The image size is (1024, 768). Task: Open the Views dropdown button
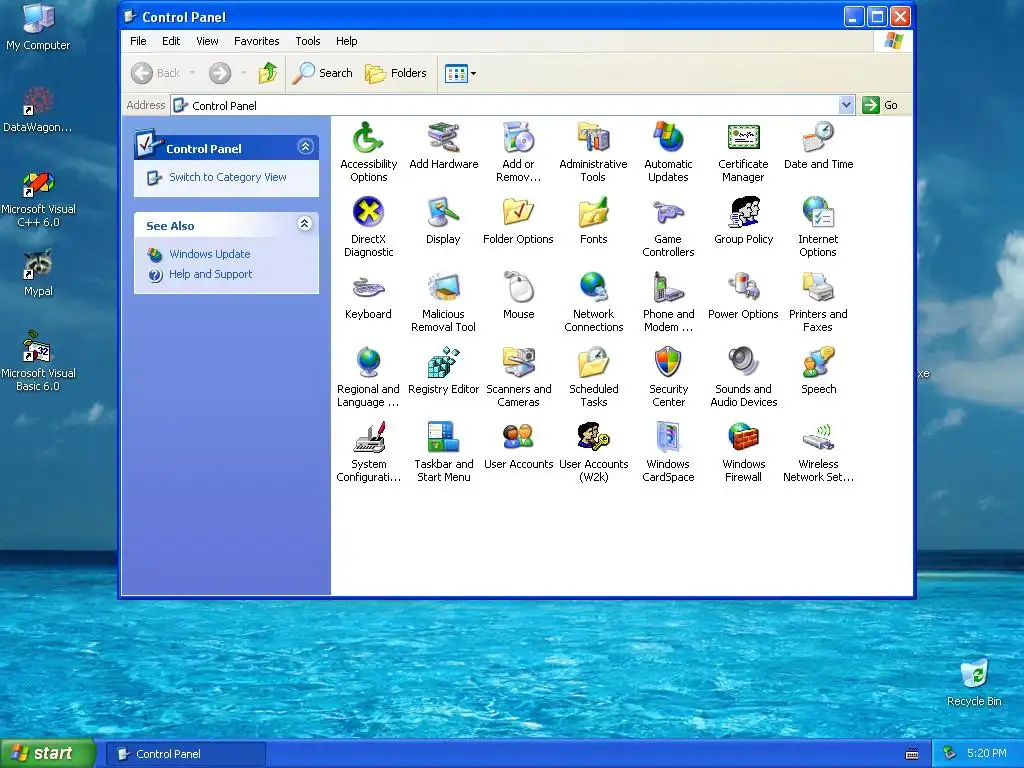460,73
